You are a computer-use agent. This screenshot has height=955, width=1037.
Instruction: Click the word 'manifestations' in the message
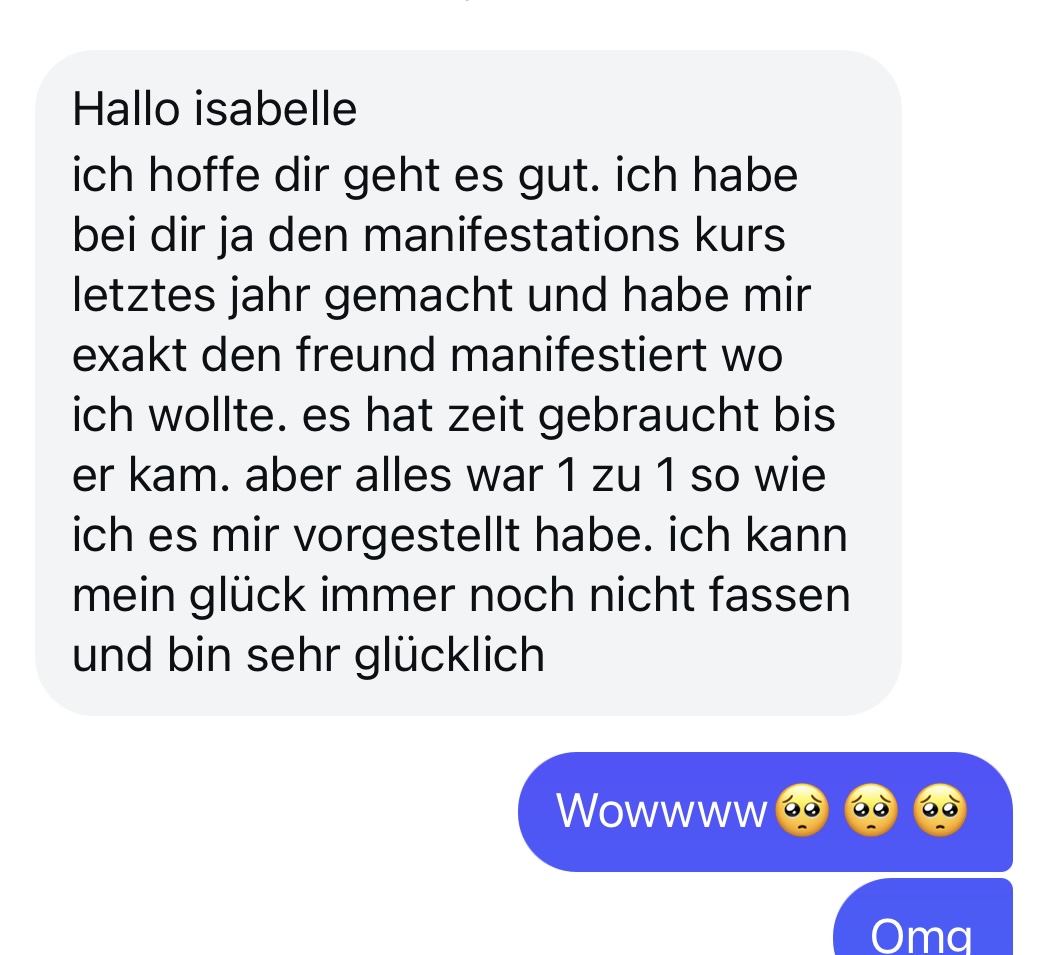pyautogui.click(x=521, y=235)
